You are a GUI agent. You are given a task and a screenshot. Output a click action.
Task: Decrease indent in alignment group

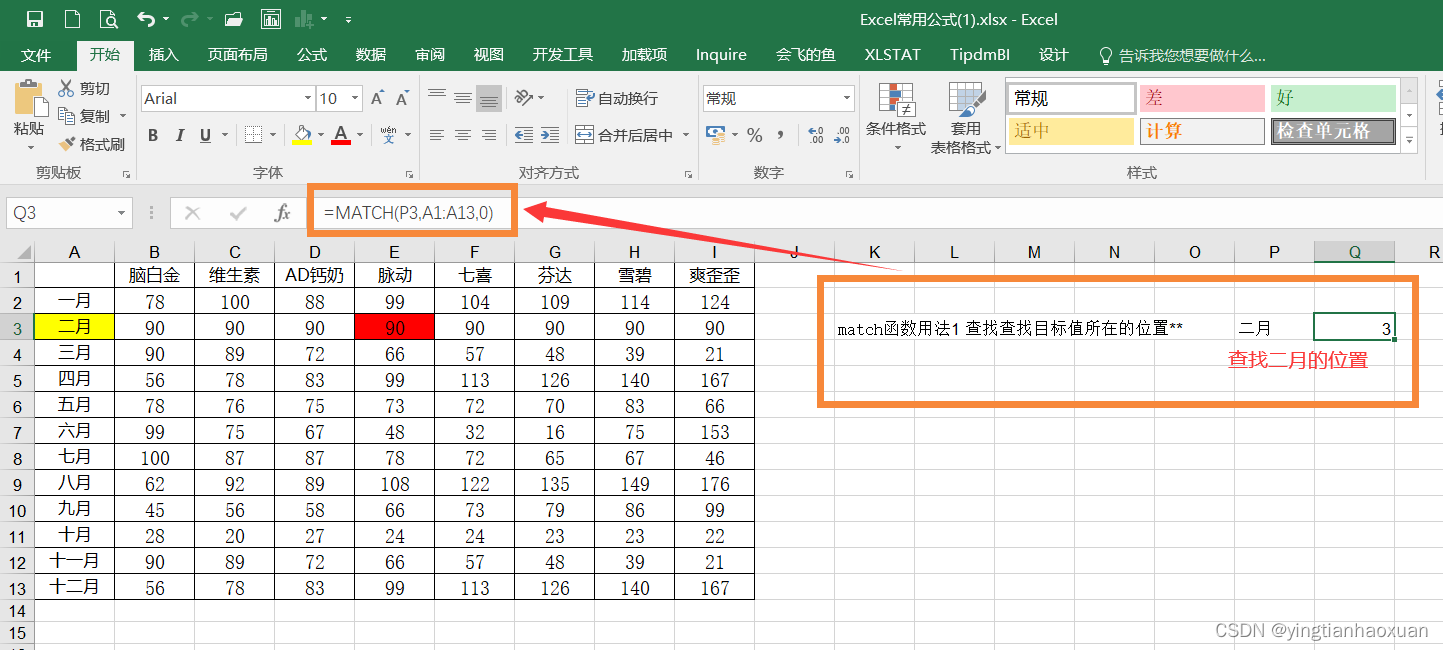(x=523, y=135)
